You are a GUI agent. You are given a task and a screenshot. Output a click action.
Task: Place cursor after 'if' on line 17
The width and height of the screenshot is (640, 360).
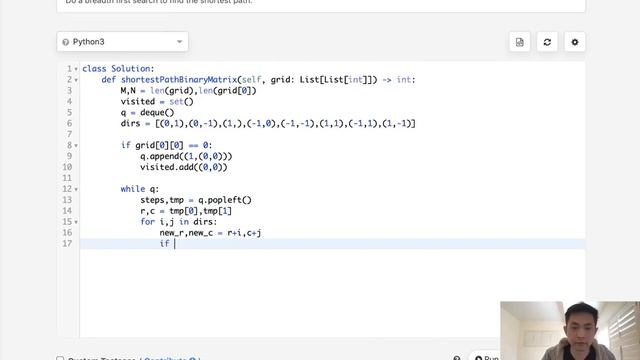[x=174, y=244]
